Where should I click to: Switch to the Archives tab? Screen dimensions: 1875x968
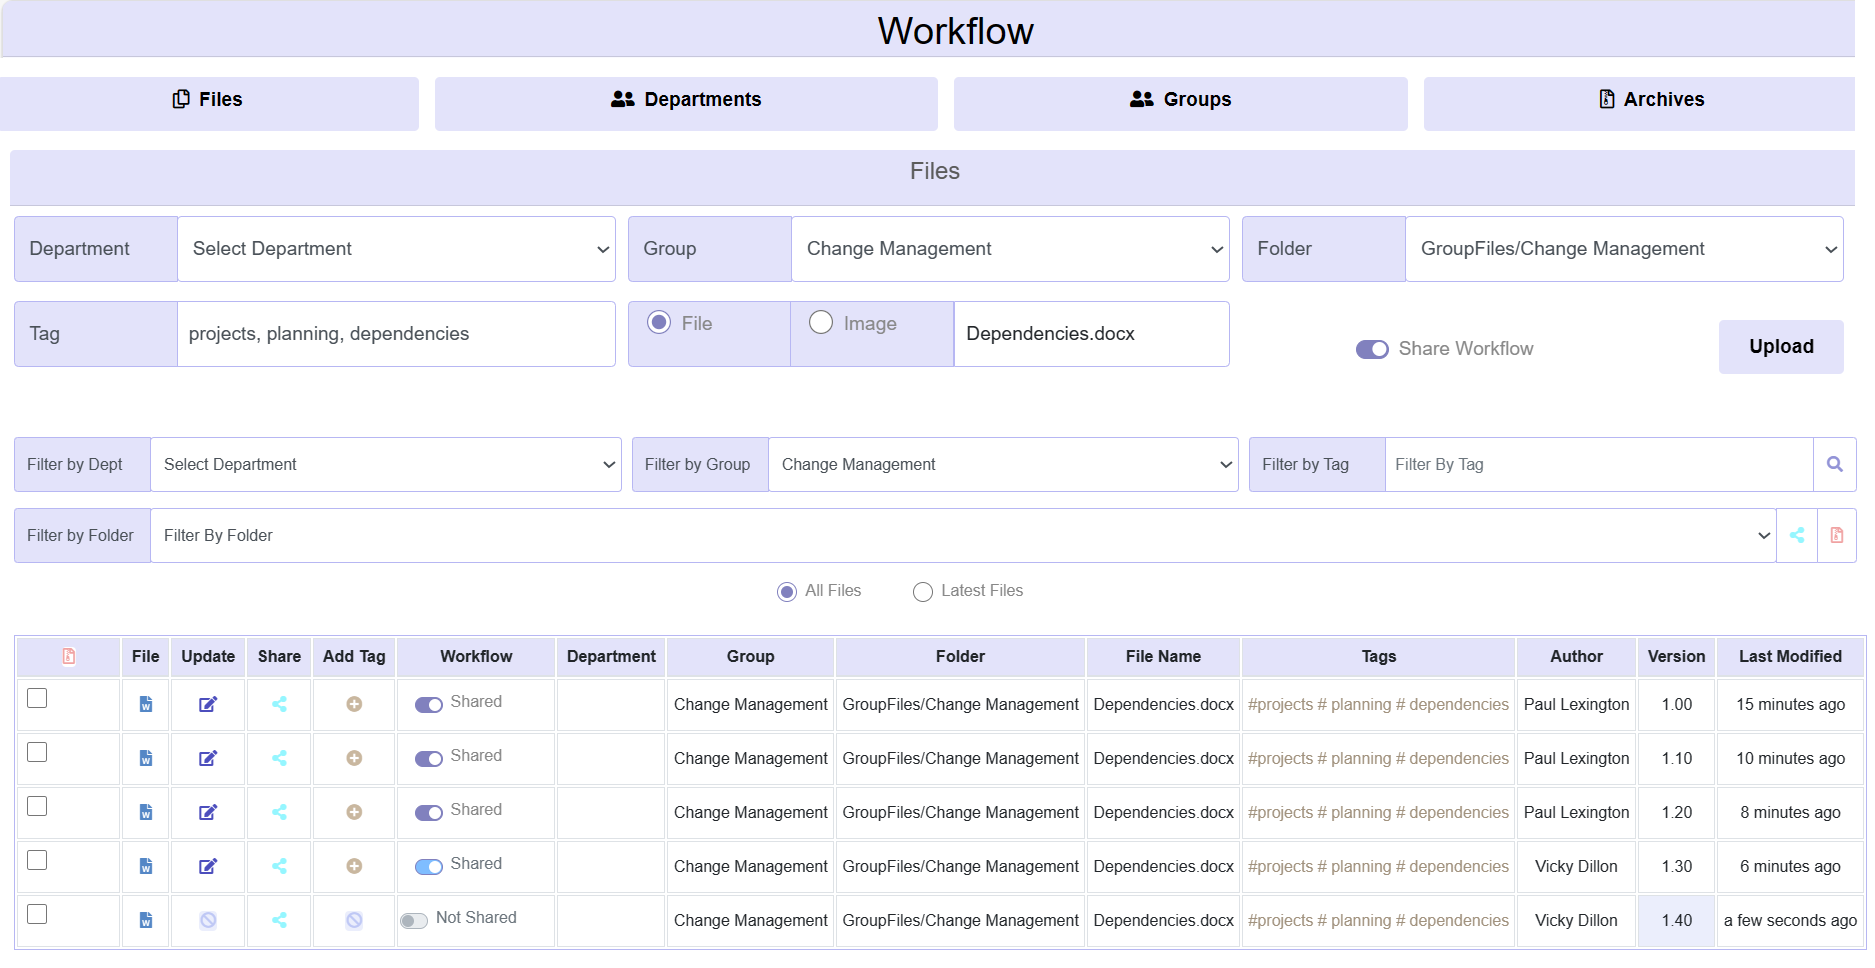coord(1650,99)
